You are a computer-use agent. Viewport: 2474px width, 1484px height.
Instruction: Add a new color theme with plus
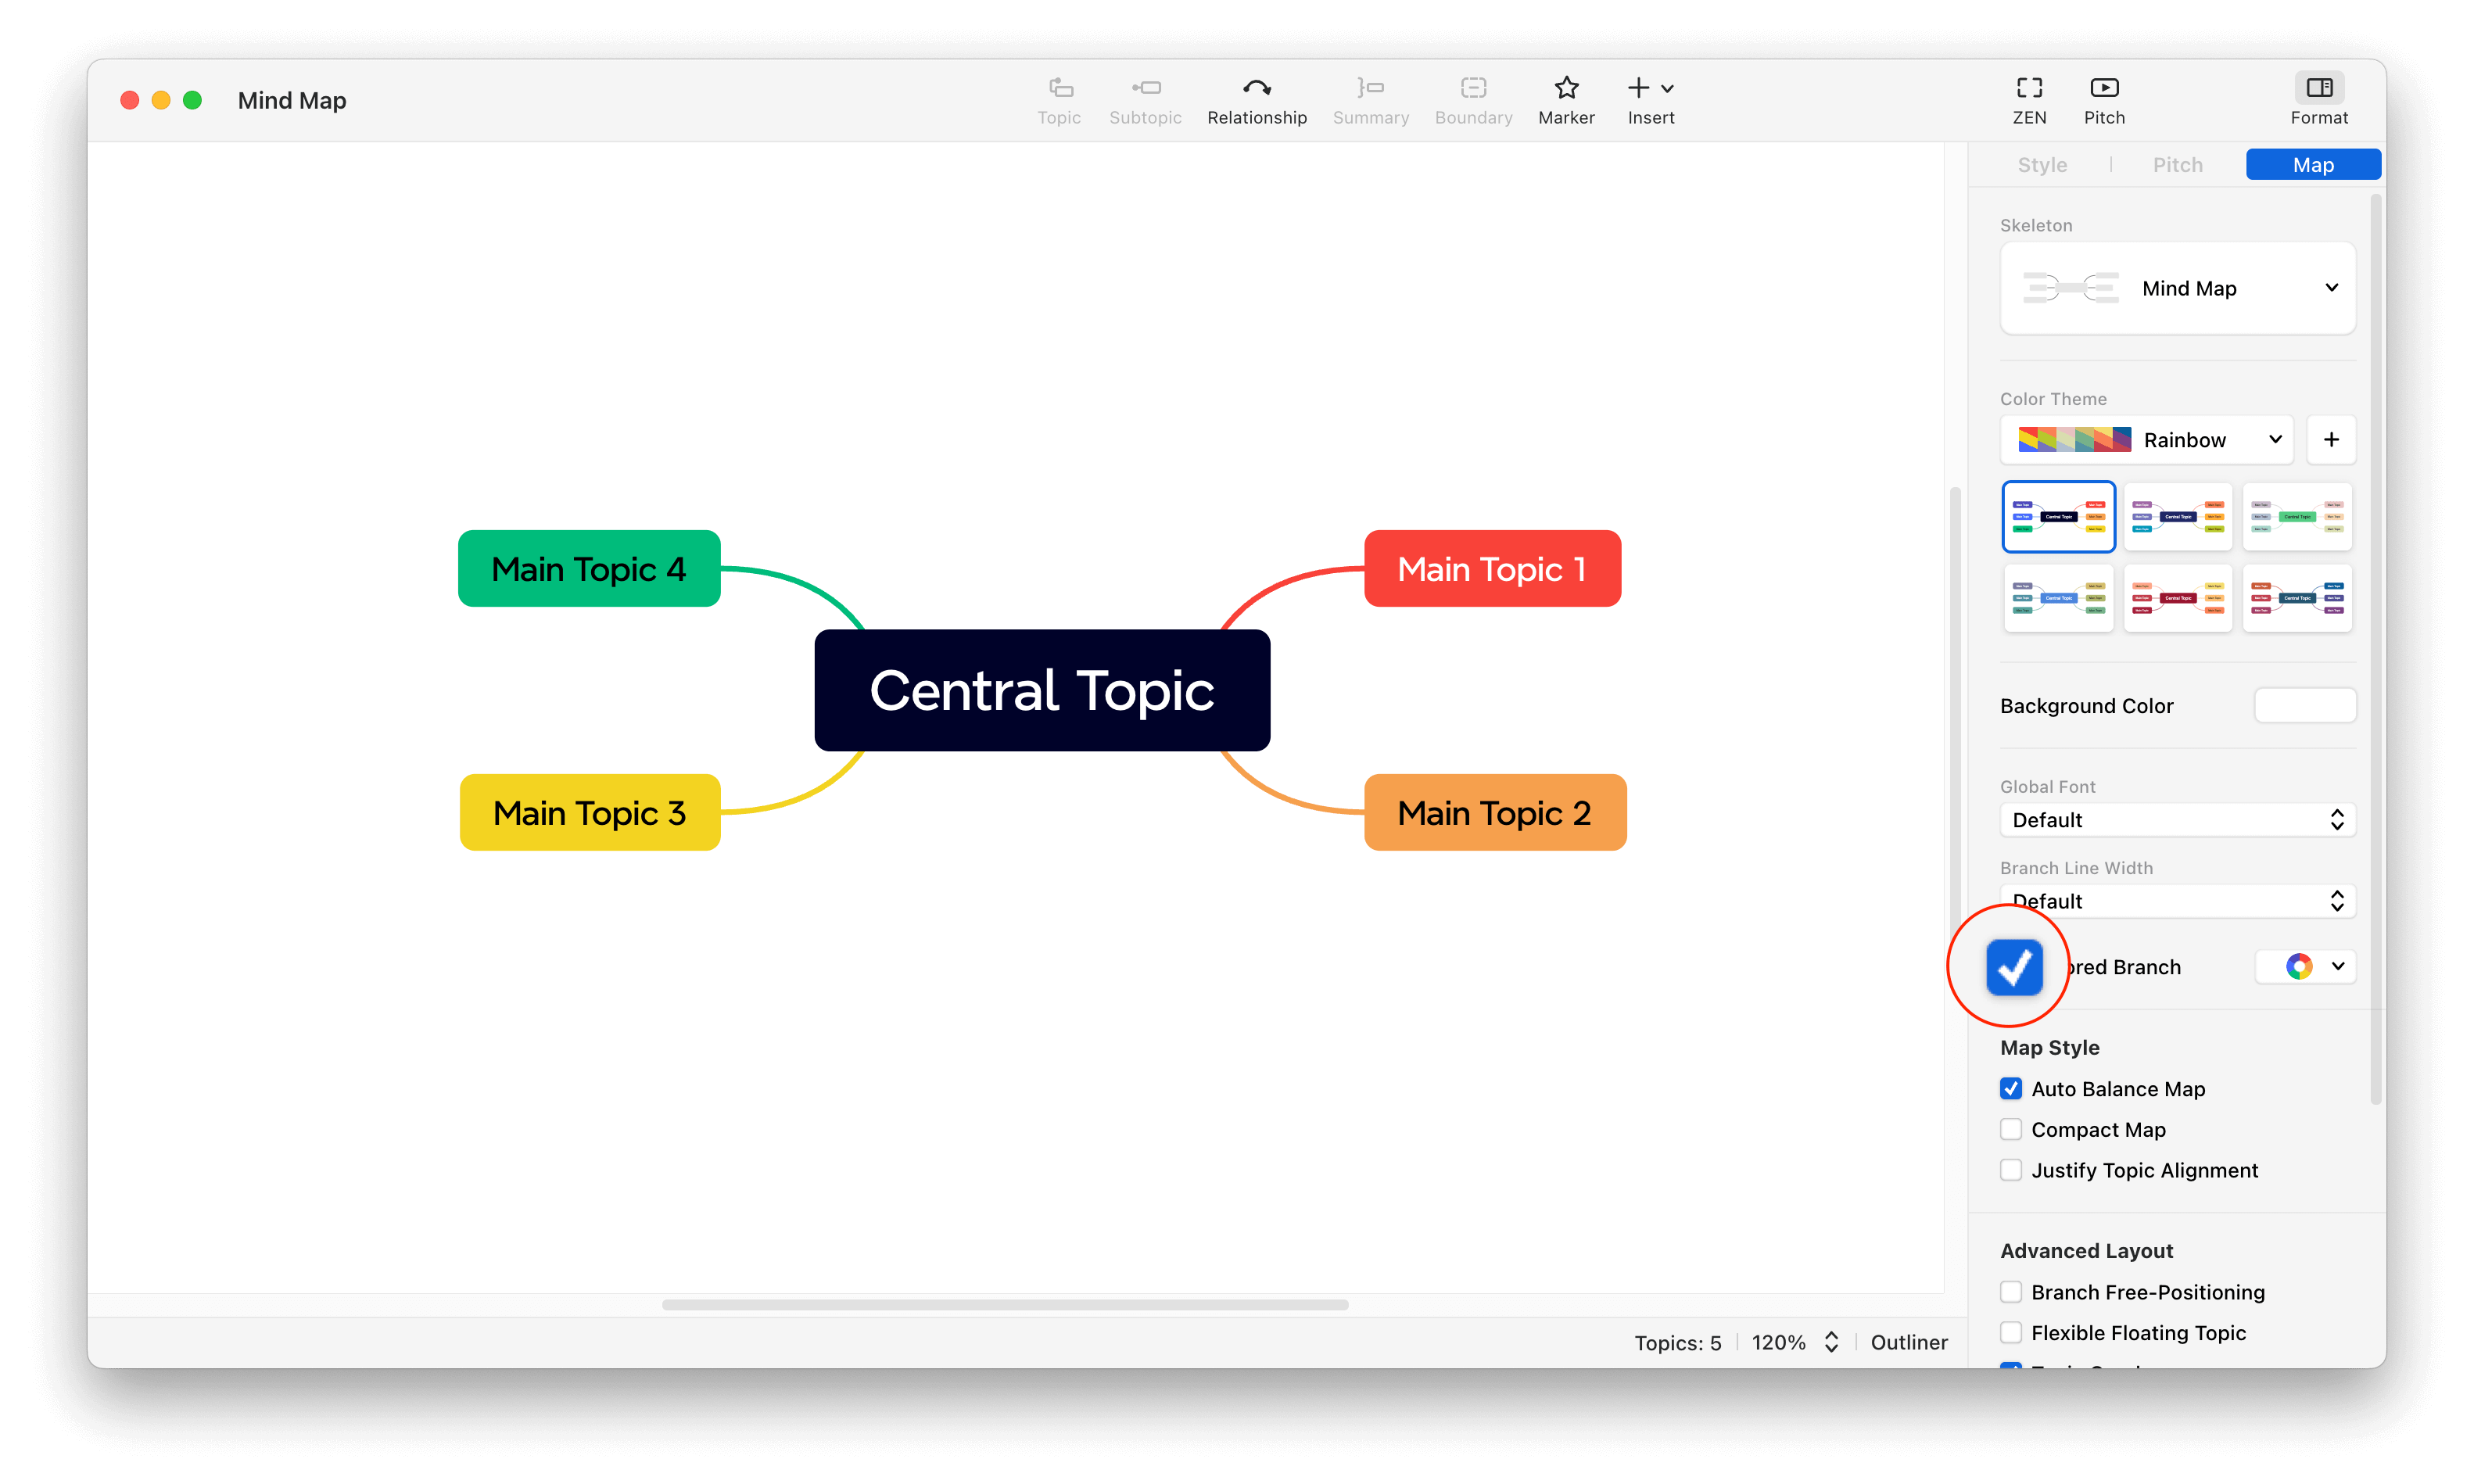click(x=2331, y=440)
